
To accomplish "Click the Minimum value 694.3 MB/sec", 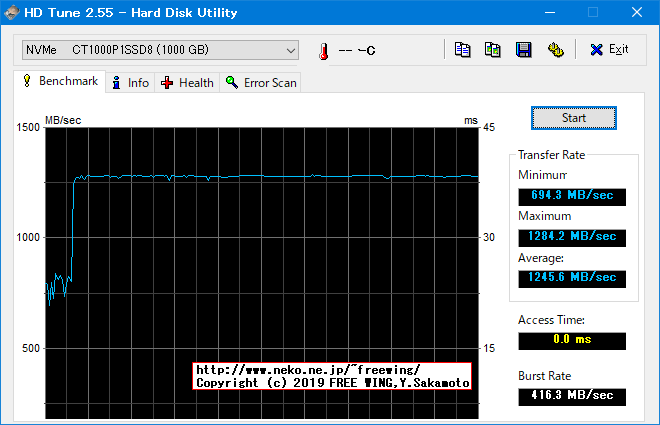I will [572, 196].
